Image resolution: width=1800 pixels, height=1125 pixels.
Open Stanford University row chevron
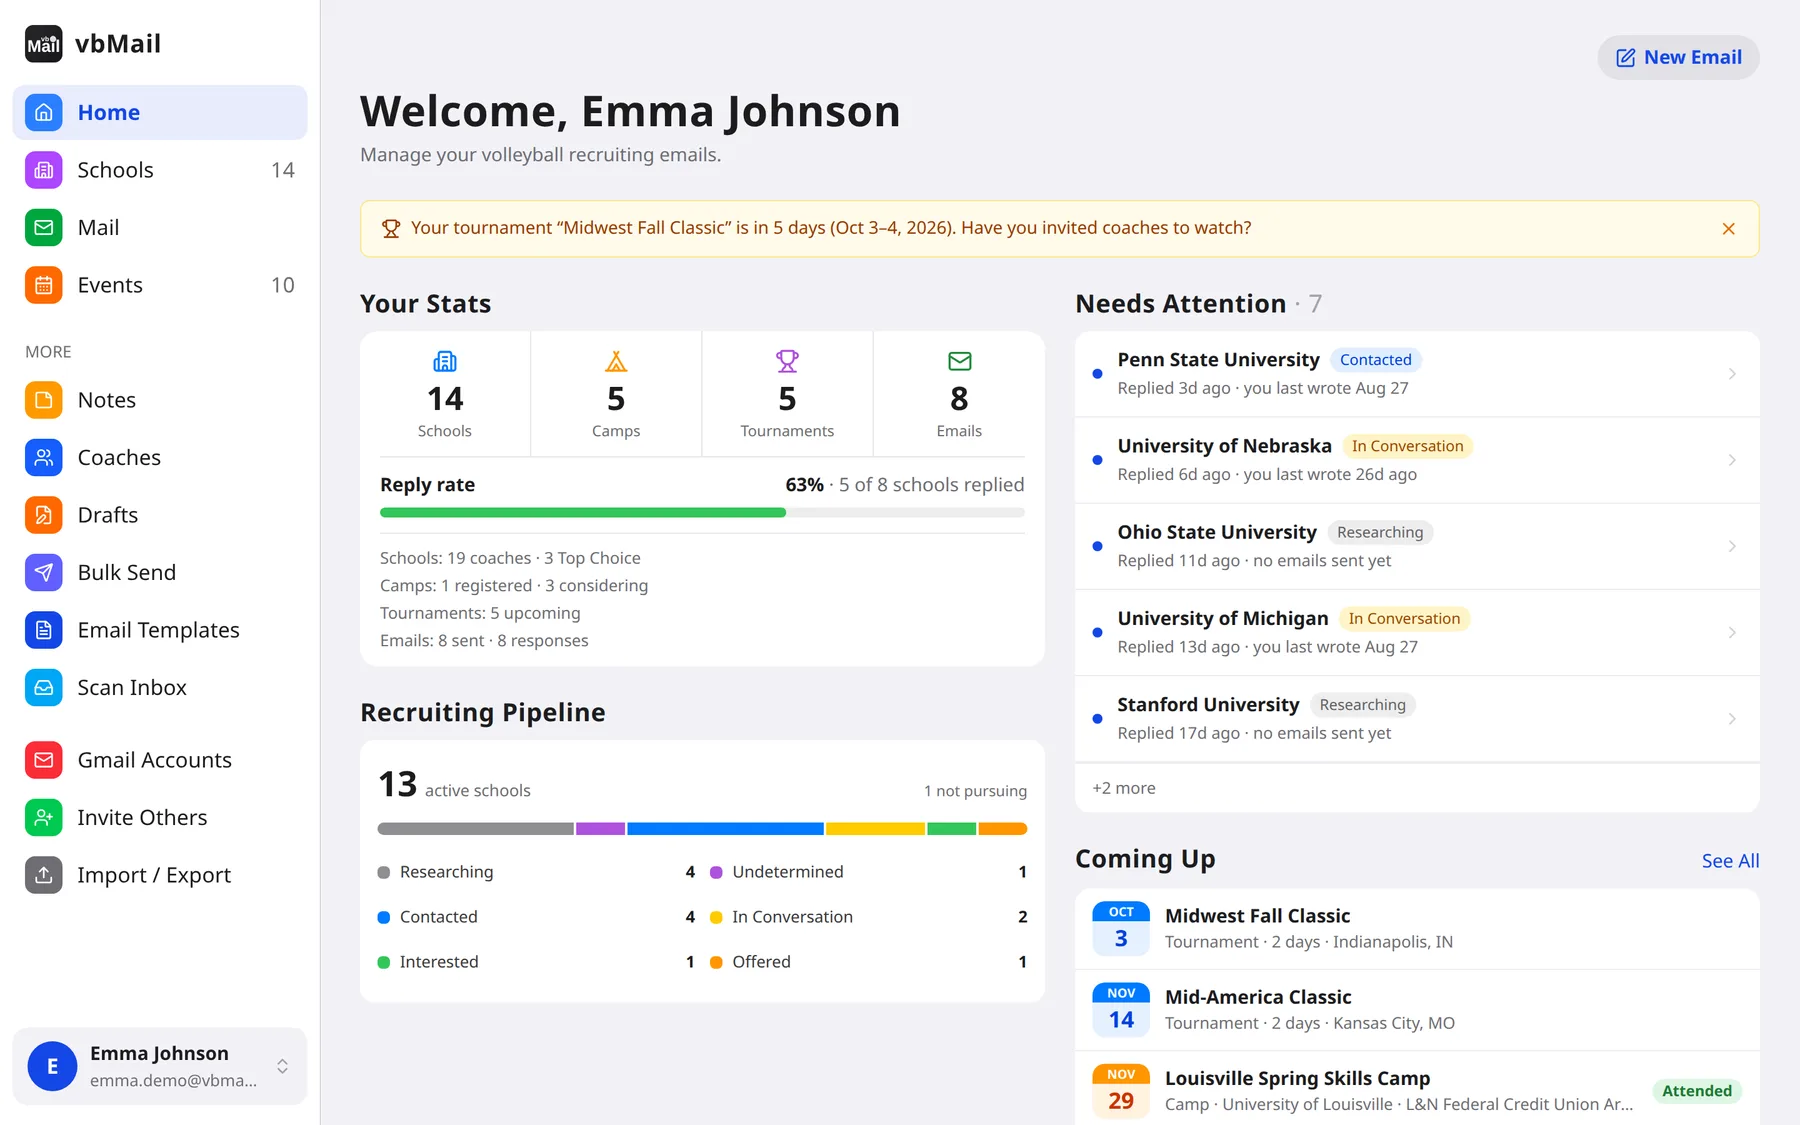pyautogui.click(x=1732, y=719)
